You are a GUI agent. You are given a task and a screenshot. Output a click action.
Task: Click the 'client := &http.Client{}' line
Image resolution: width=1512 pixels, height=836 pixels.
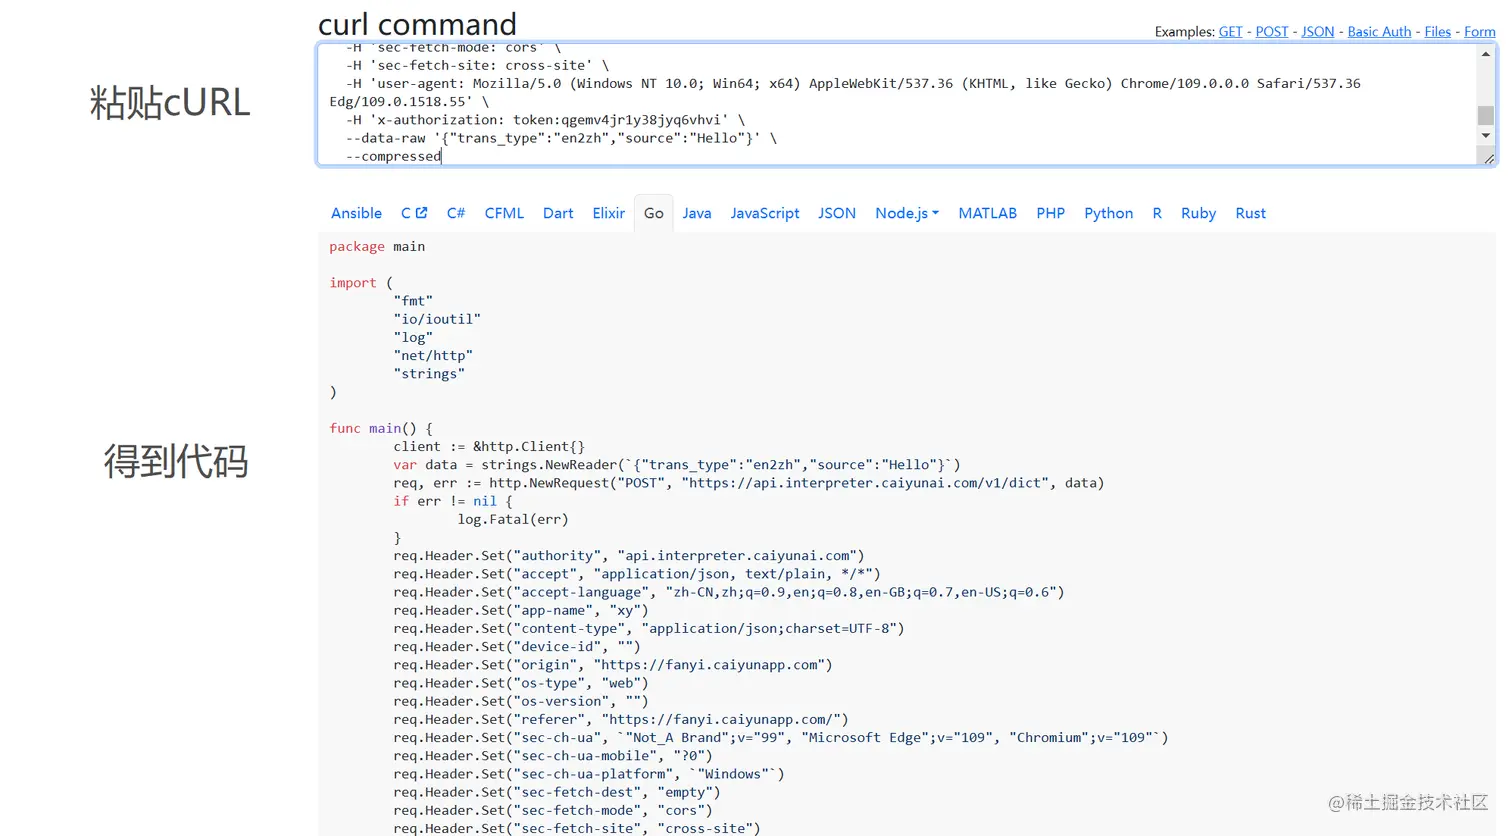[x=489, y=446]
